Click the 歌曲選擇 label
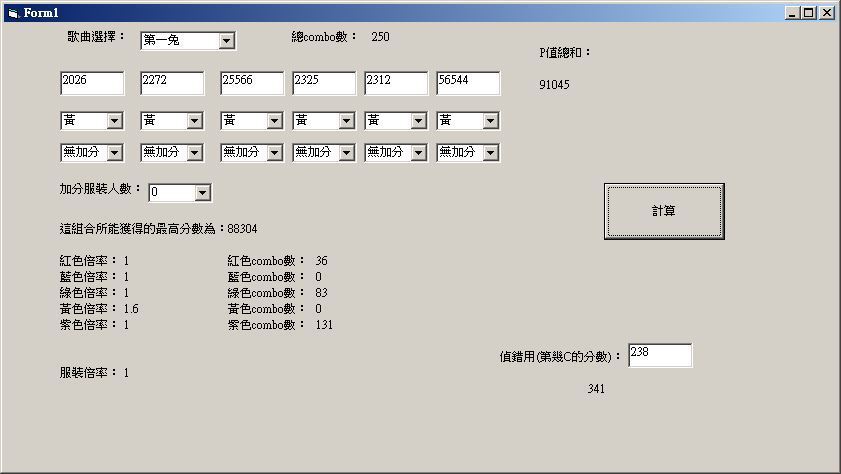 coord(96,36)
